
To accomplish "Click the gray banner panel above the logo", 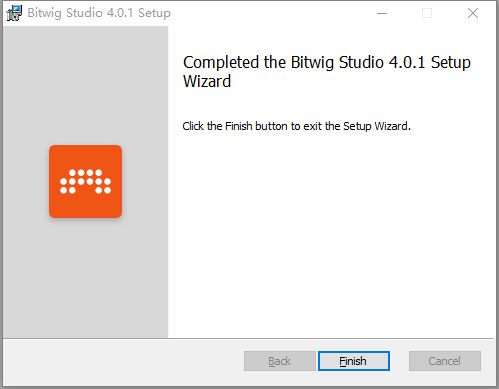I will [x=85, y=85].
